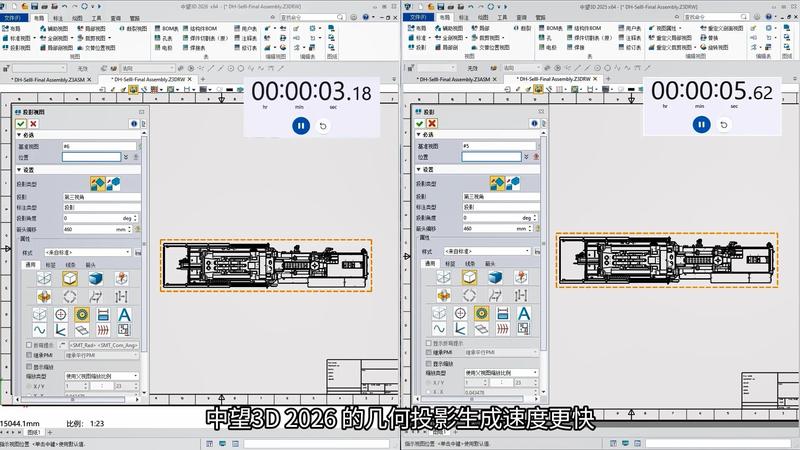Viewport: 800px width, 450px height.
Task: Open 缩放类型 dropdown in 2025 panel
Action: pos(501,373)
